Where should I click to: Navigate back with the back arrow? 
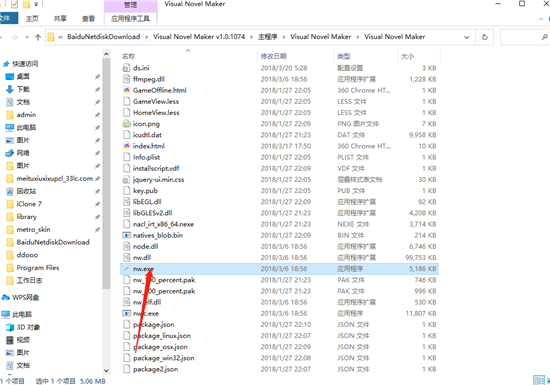2,37
